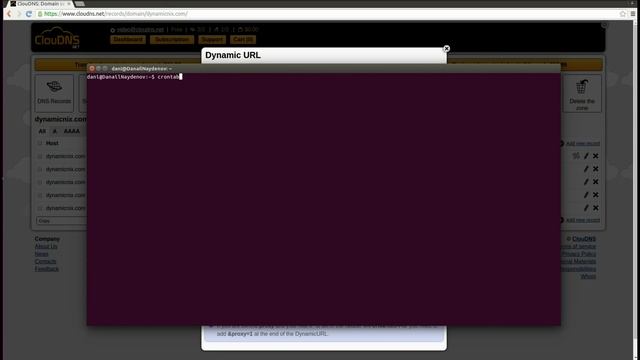Viewport: 640px width, 360px height.
Task: Open the DNS Records icon tile
Action: [x=54, y=93]
